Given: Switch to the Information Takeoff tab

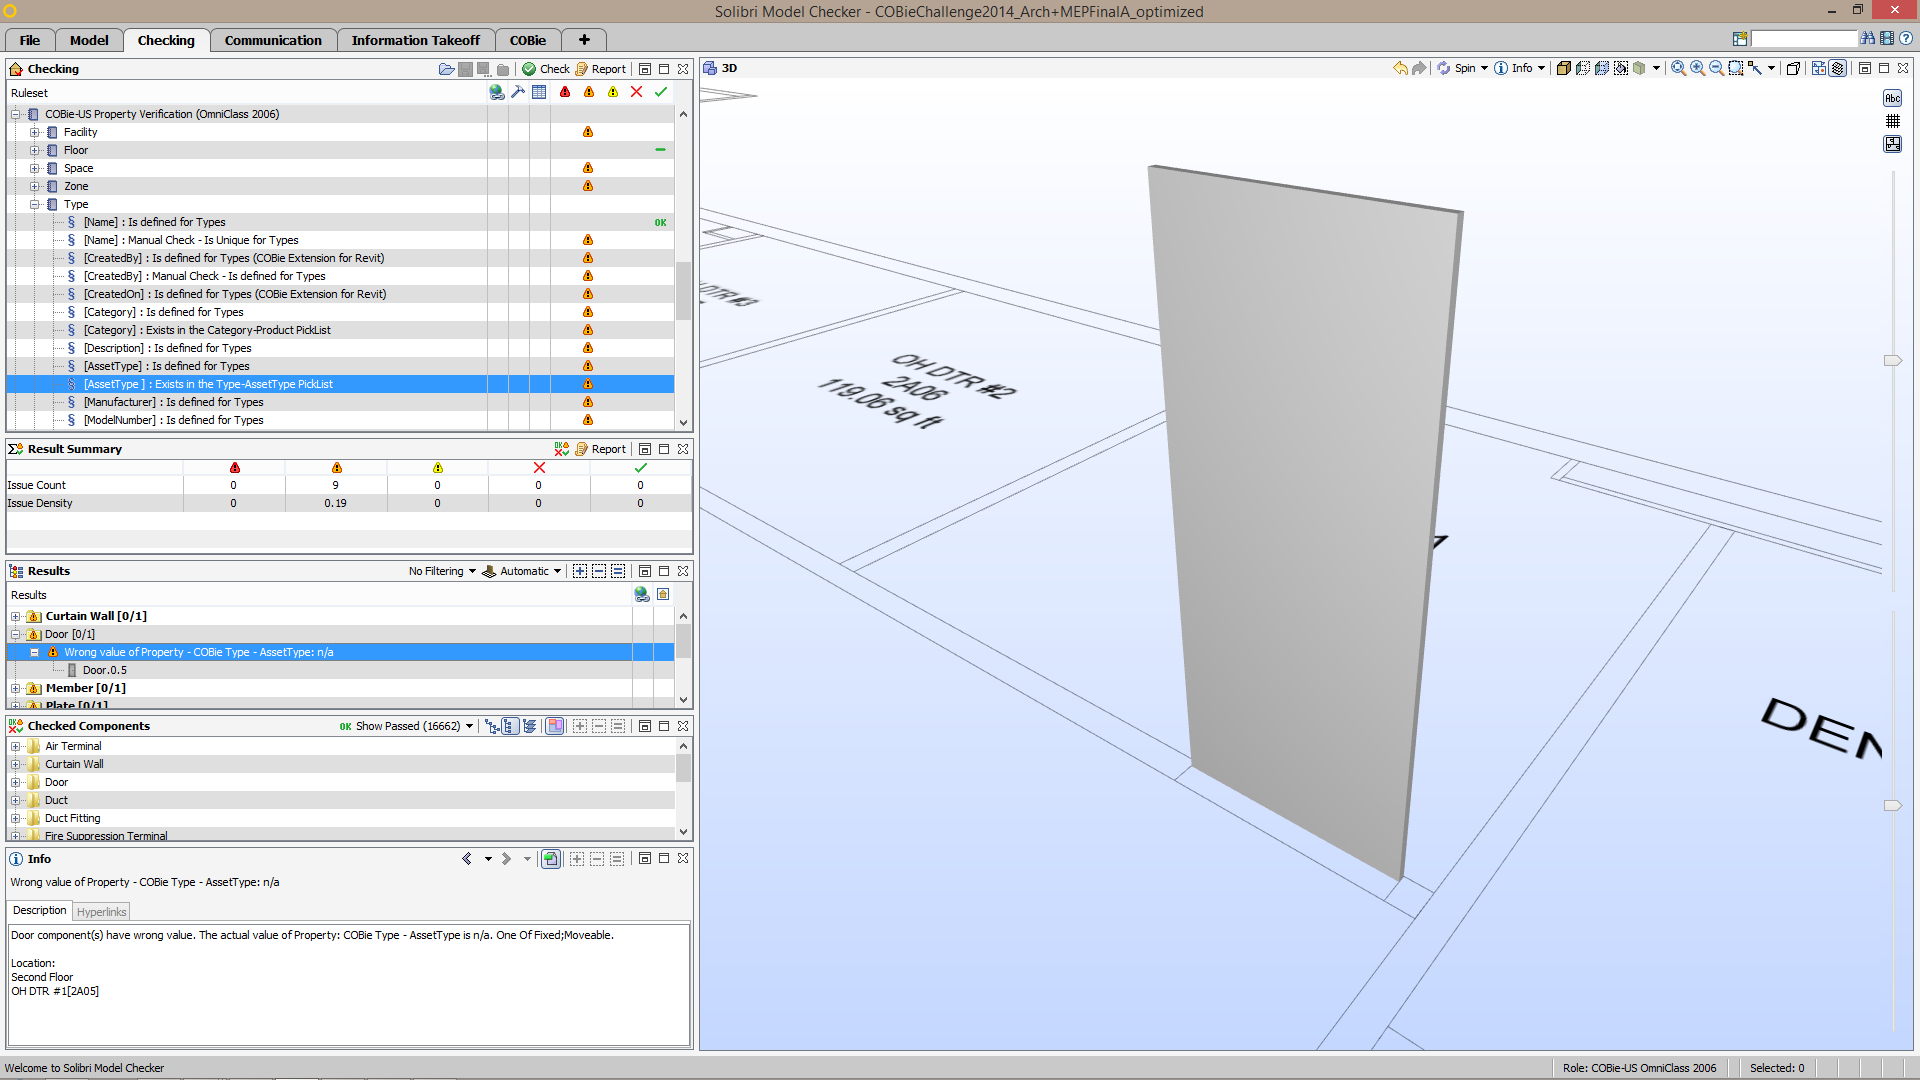Looking at the screenshot, I should click(x=415, y=40).
